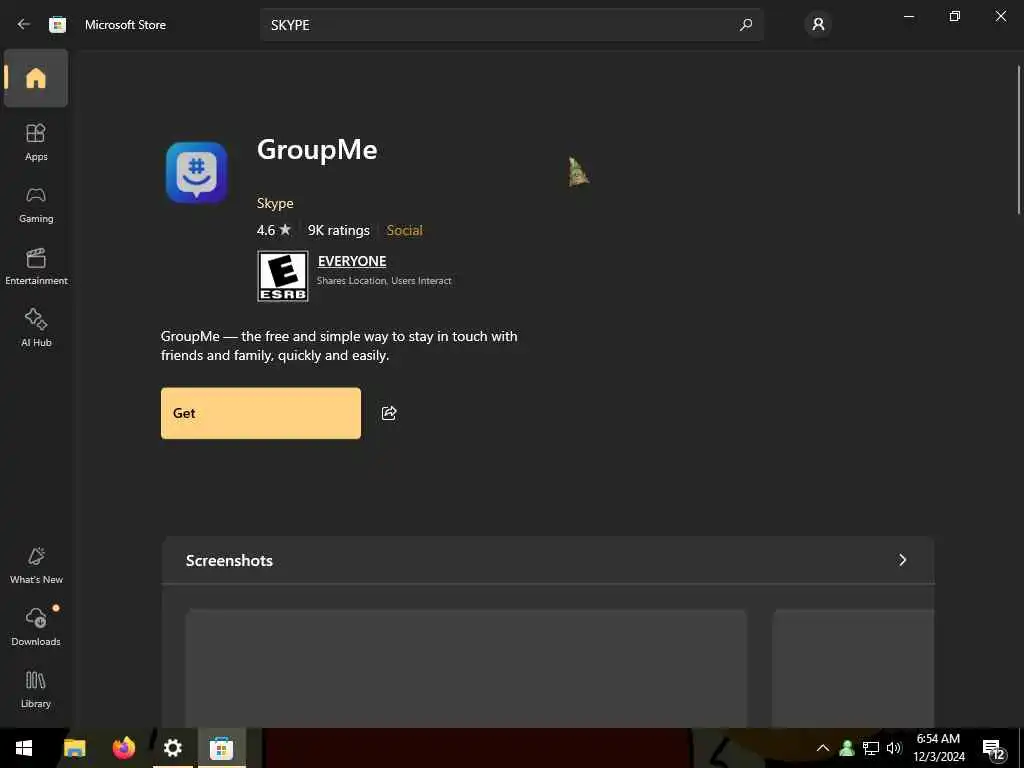Click the taskbar clock and date
This screenshot has width=1024, height=768.
click(x=938, y=748)
